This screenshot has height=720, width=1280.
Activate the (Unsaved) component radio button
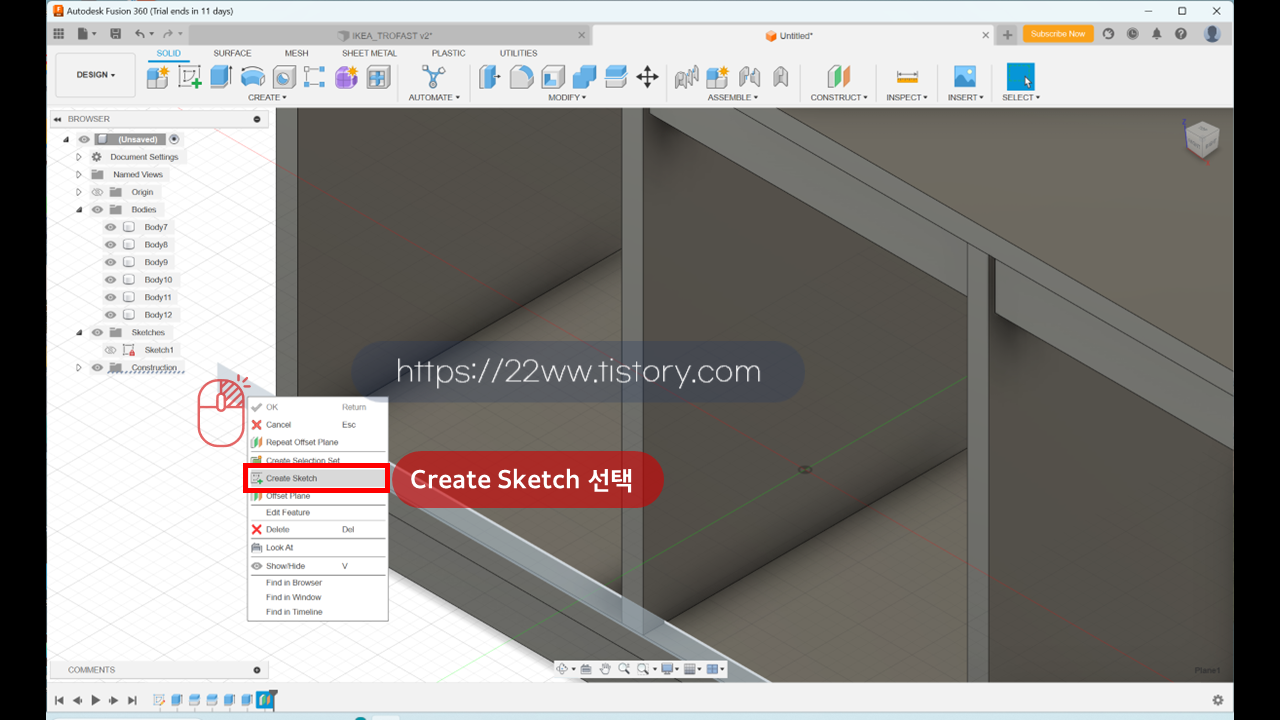[x=174, y=139]
